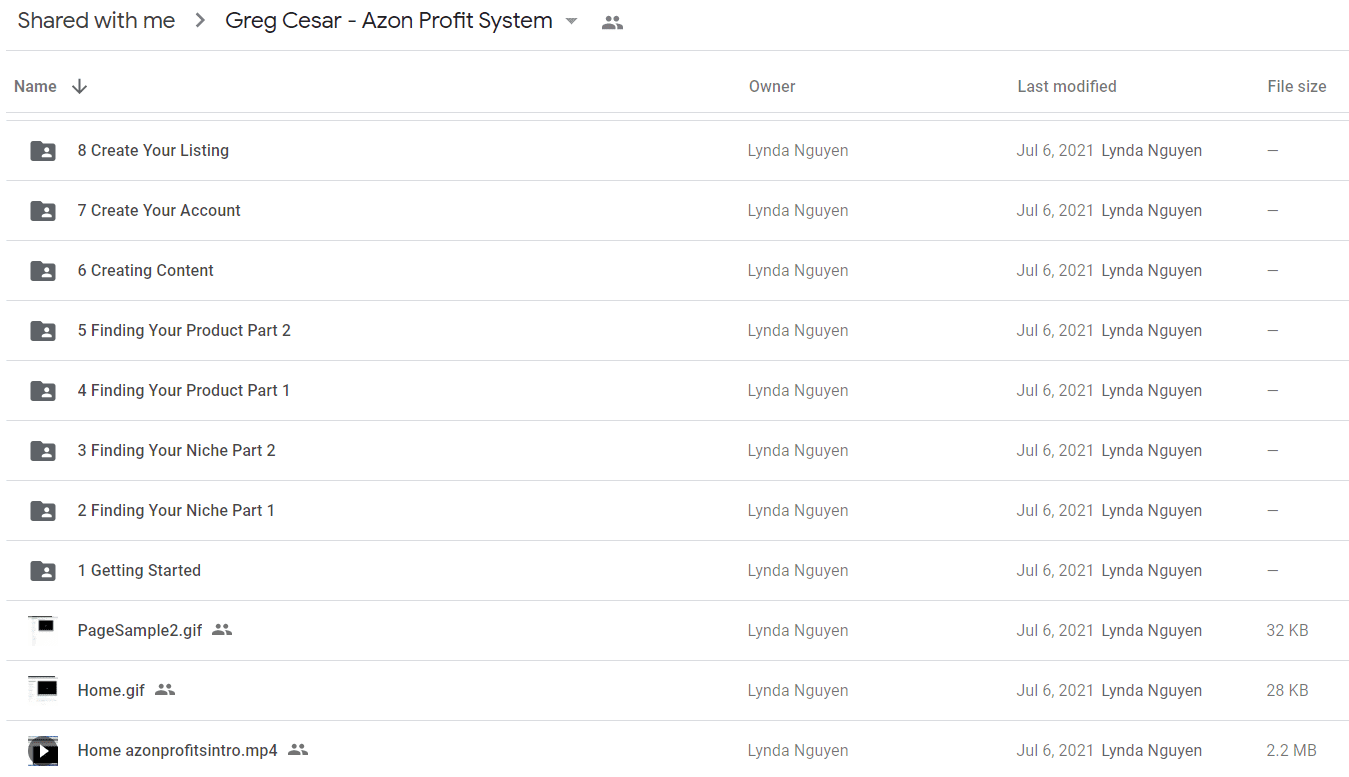The height and width of the screenshot is (777, 1349).
Task: Select the PageSample2.gif file name
Action: coord(140,630)
